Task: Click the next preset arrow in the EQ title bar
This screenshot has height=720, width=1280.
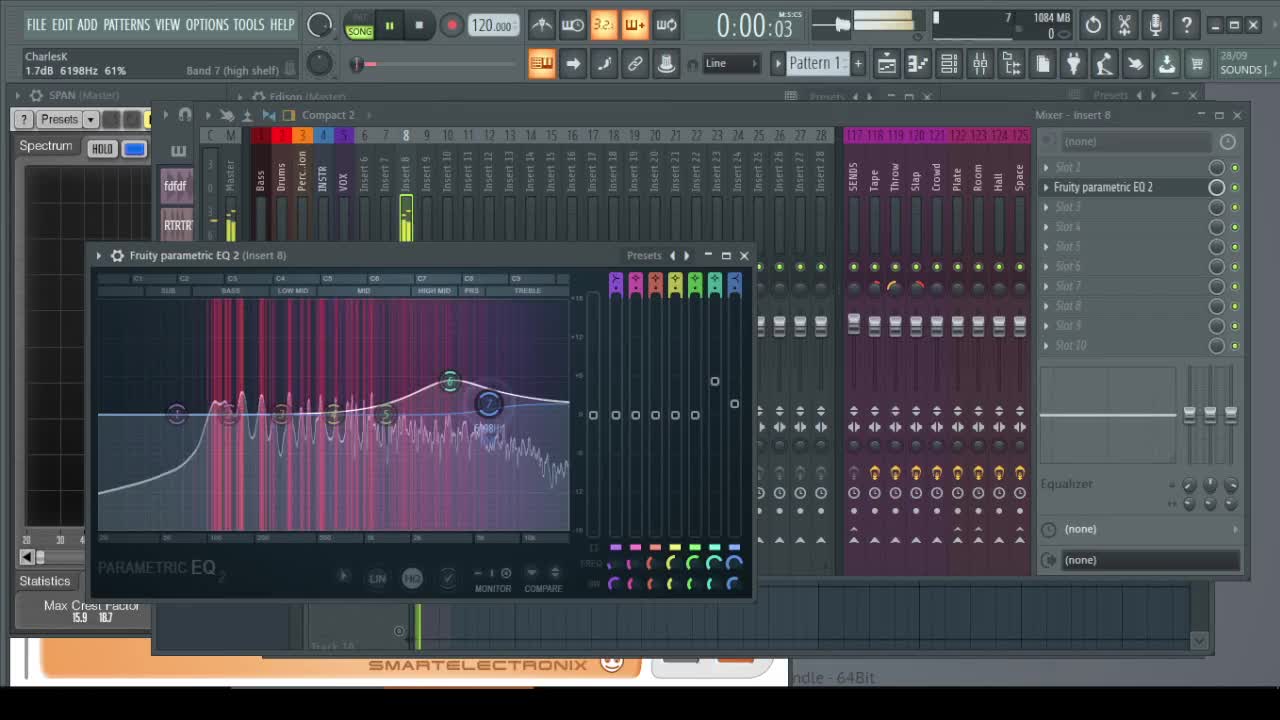Action: pos(686,256)
